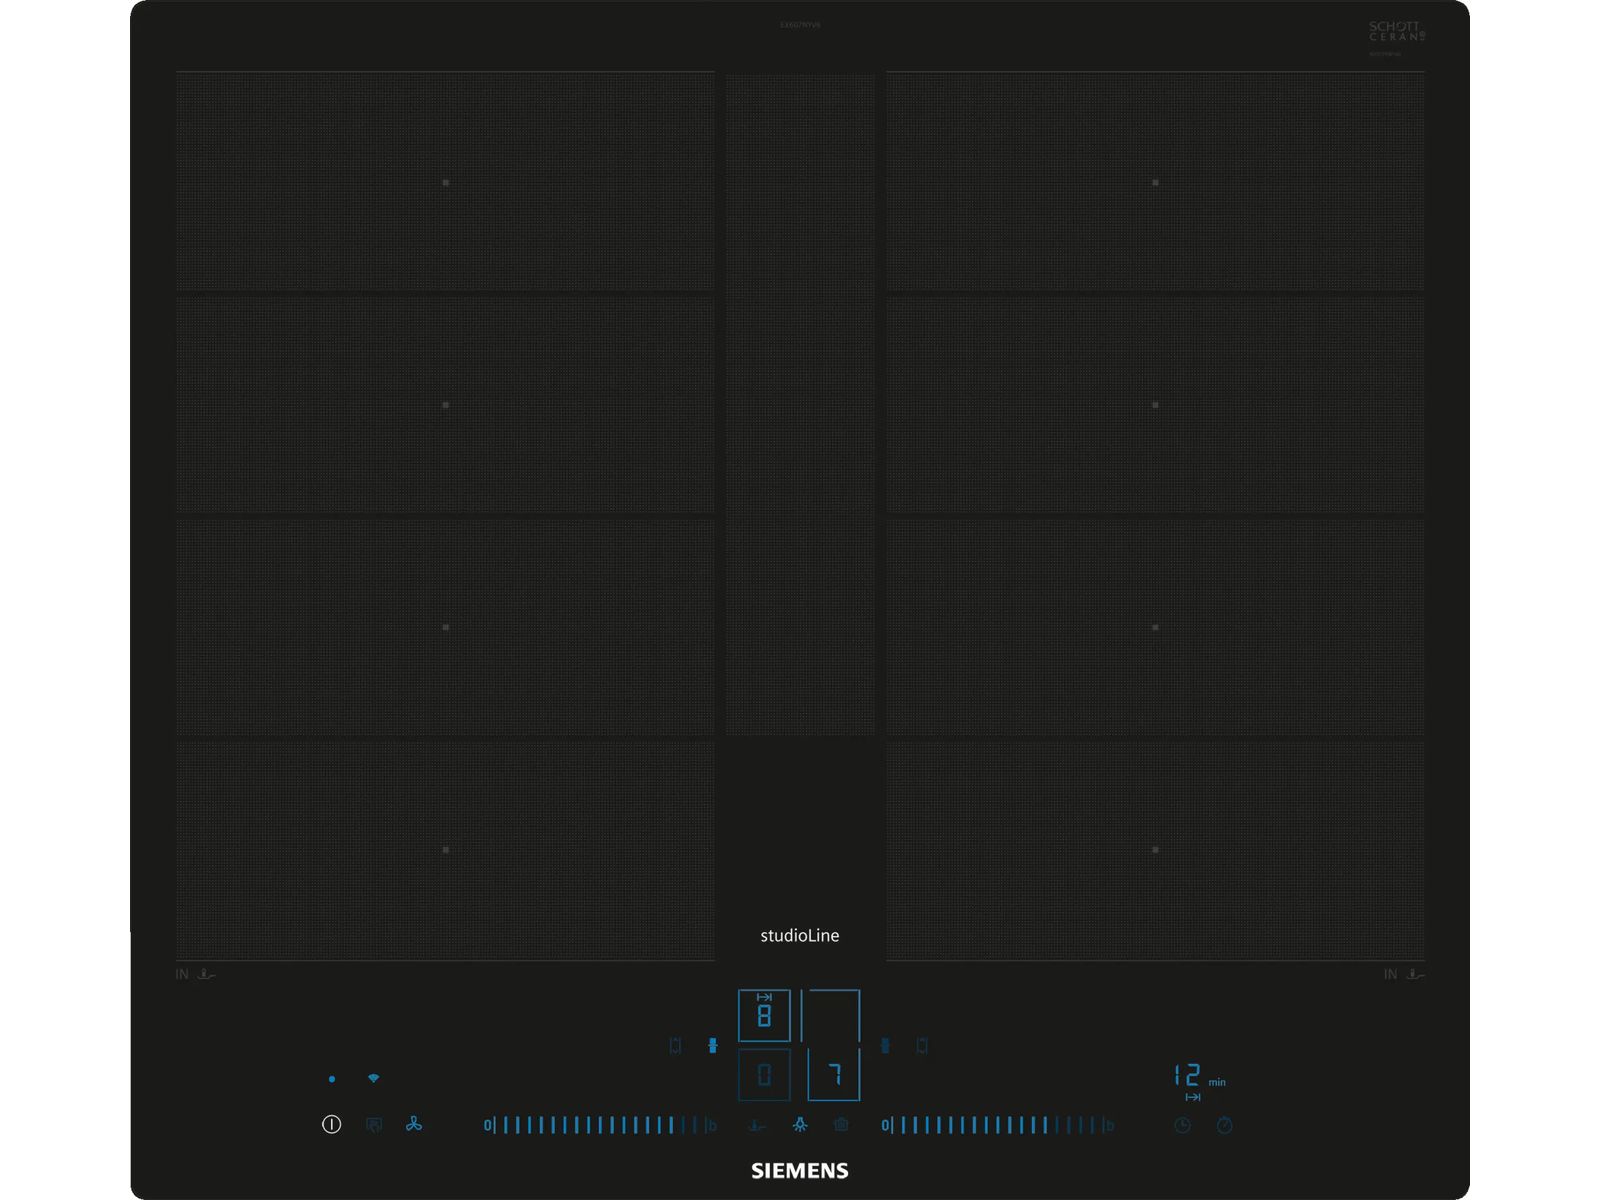Select the bottom-left cooking zone showing 0
Screen dimensions: 1600x1200
(764, 1075)
